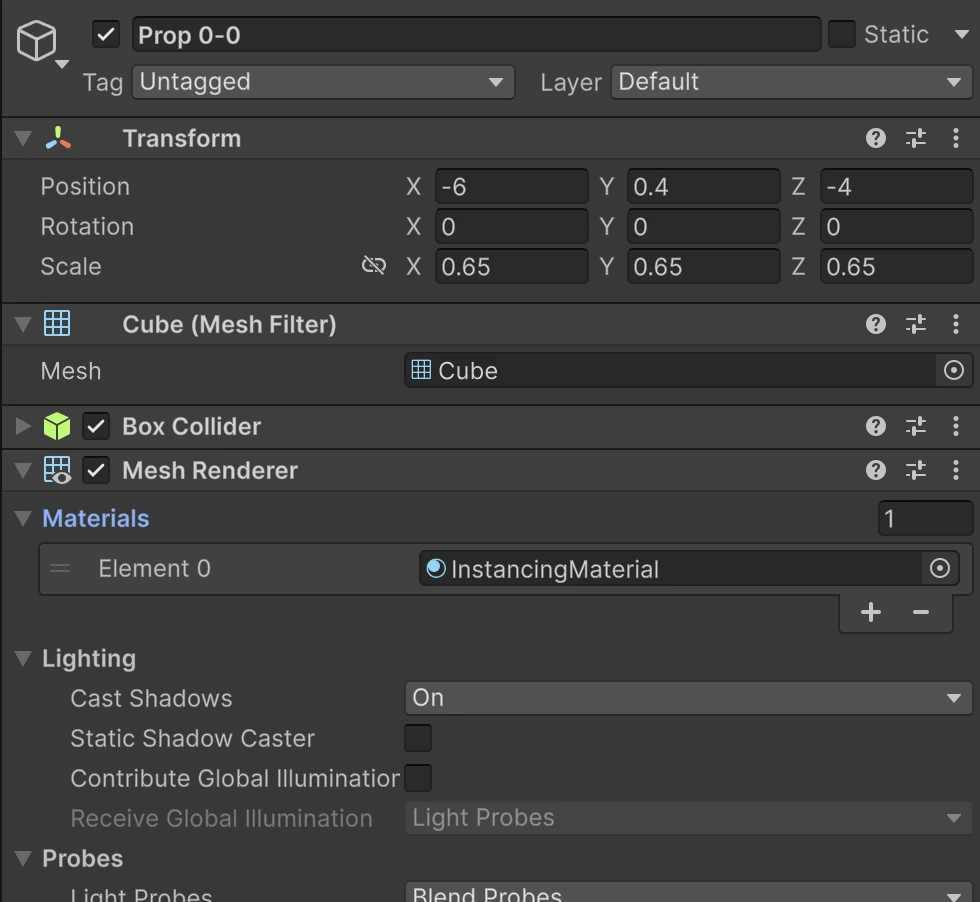Open Mesh Filter presets icon
Viewport: 980px width, 902px height.
pos(916,324)
